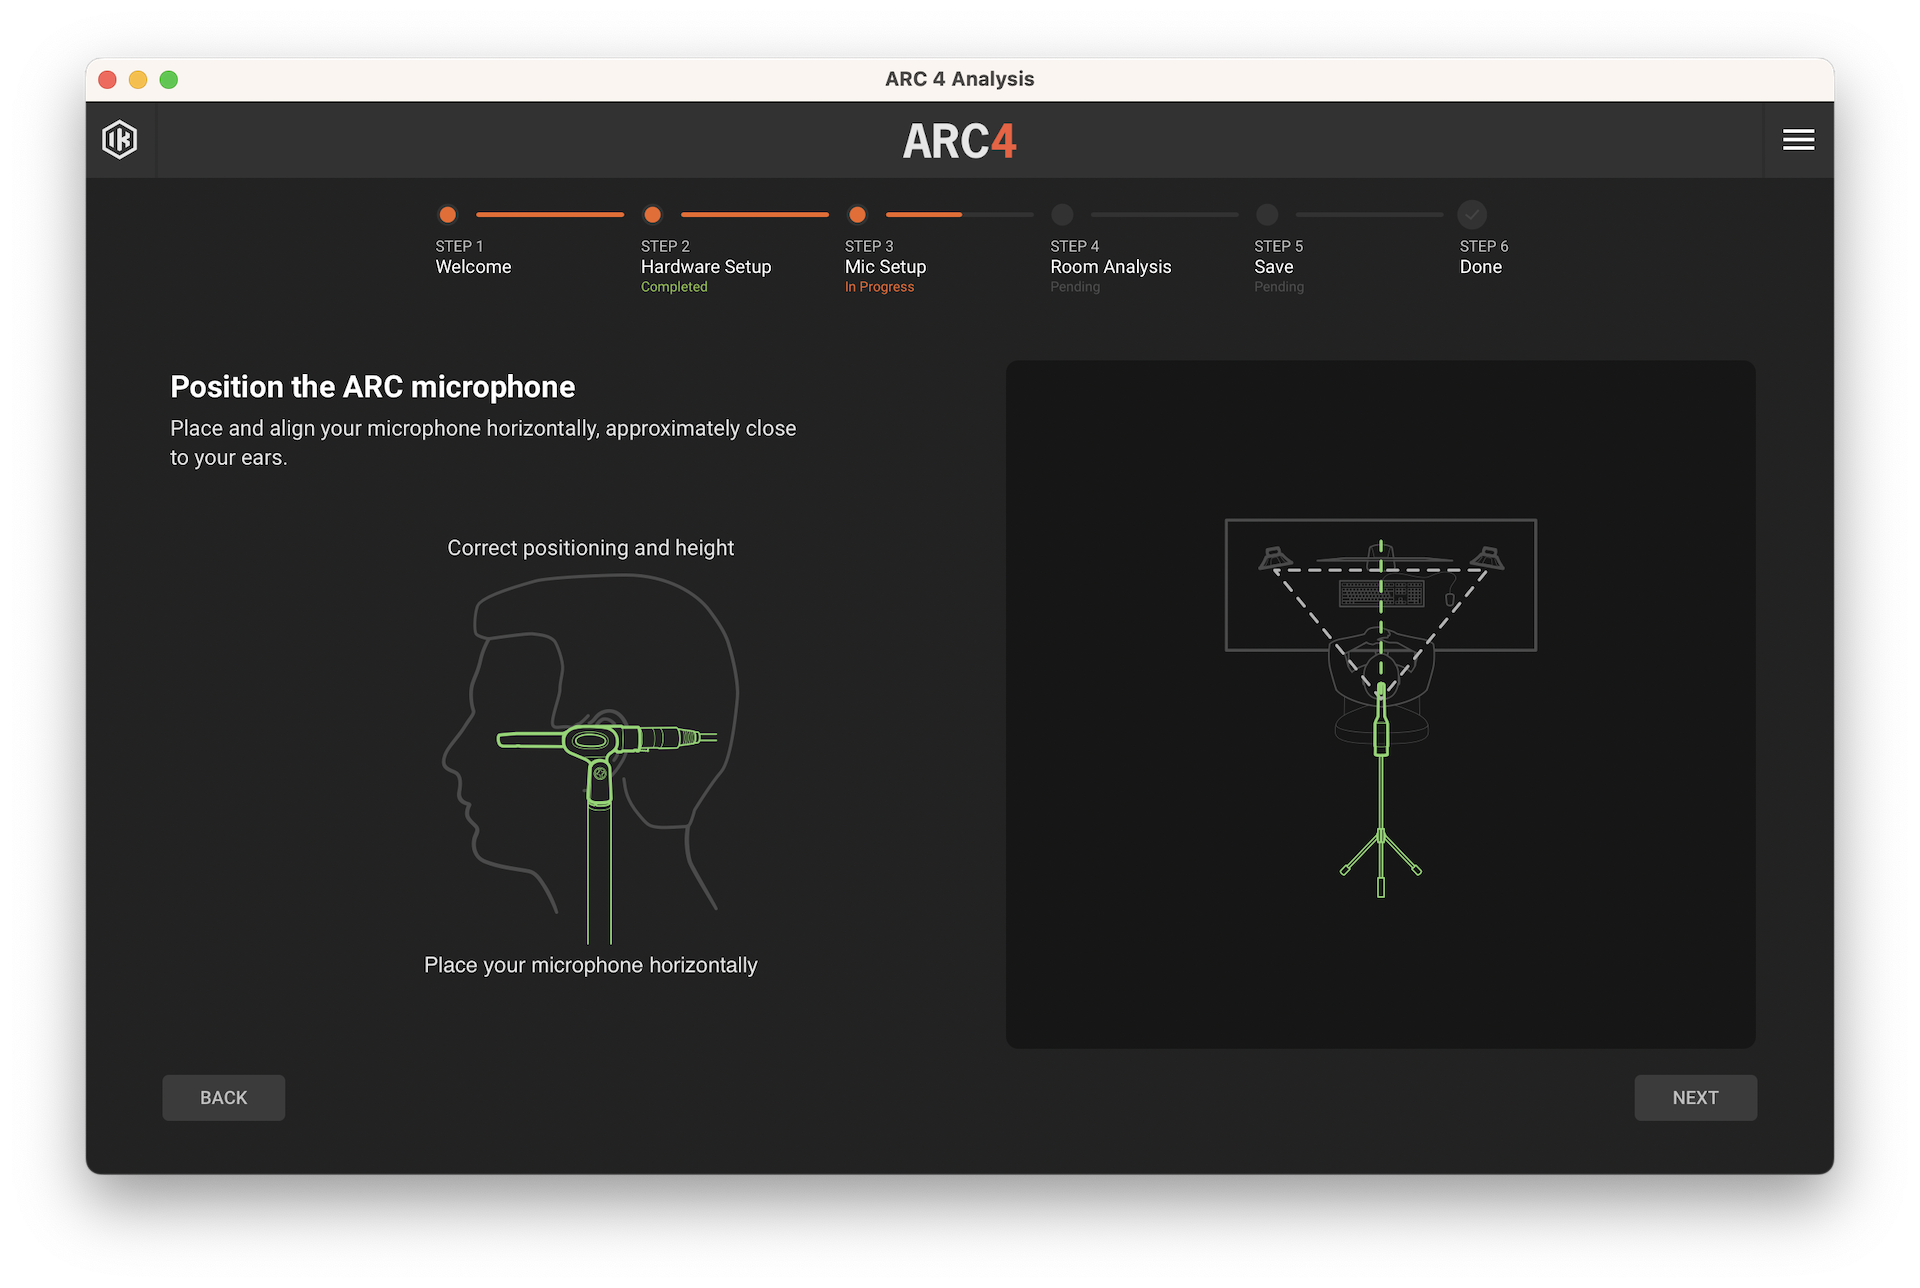Select the Mic Setup step label
1920x1288 pixels.
point(885,267)
